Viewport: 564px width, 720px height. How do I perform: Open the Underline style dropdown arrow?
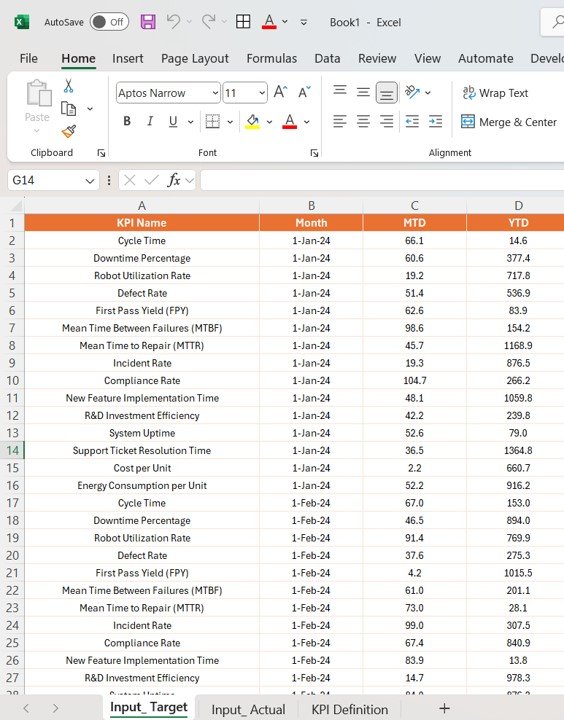(x=190, y=122)
